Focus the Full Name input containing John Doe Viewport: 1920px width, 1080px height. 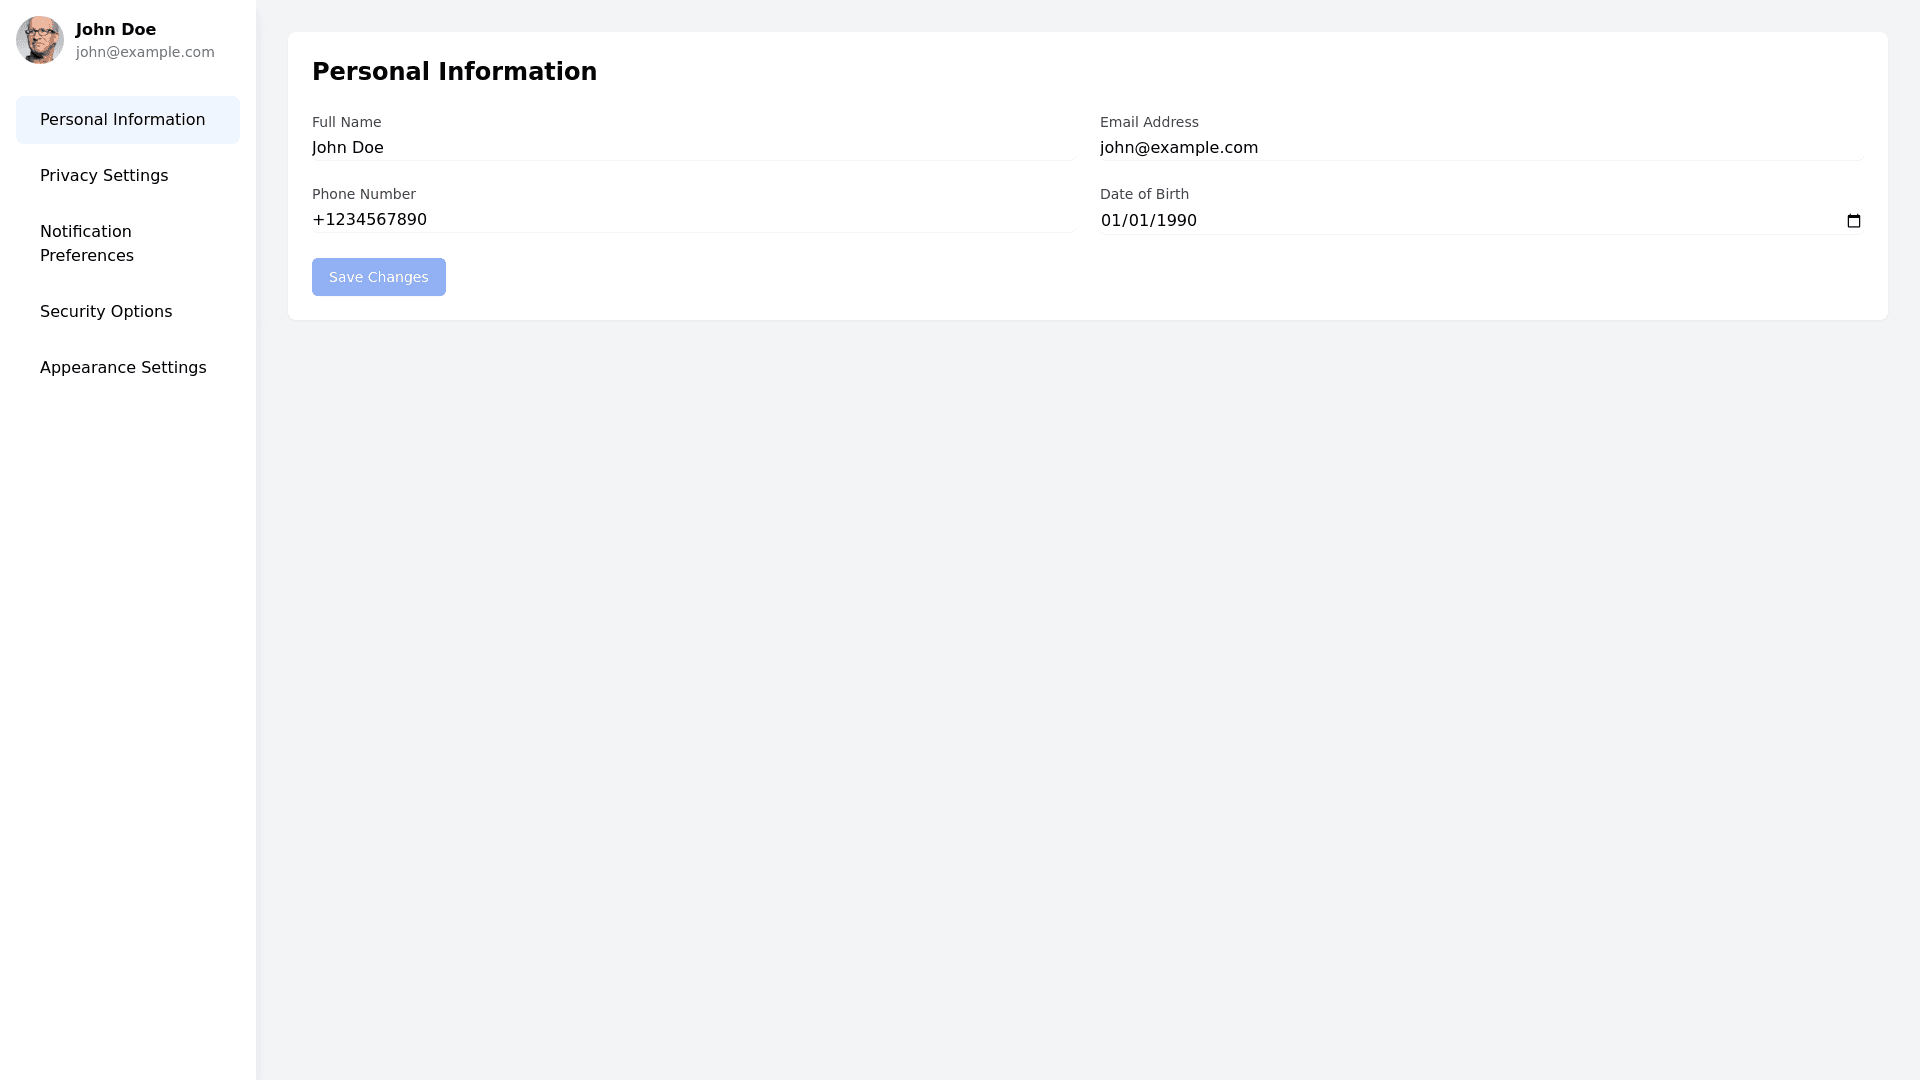click(692, 148)
